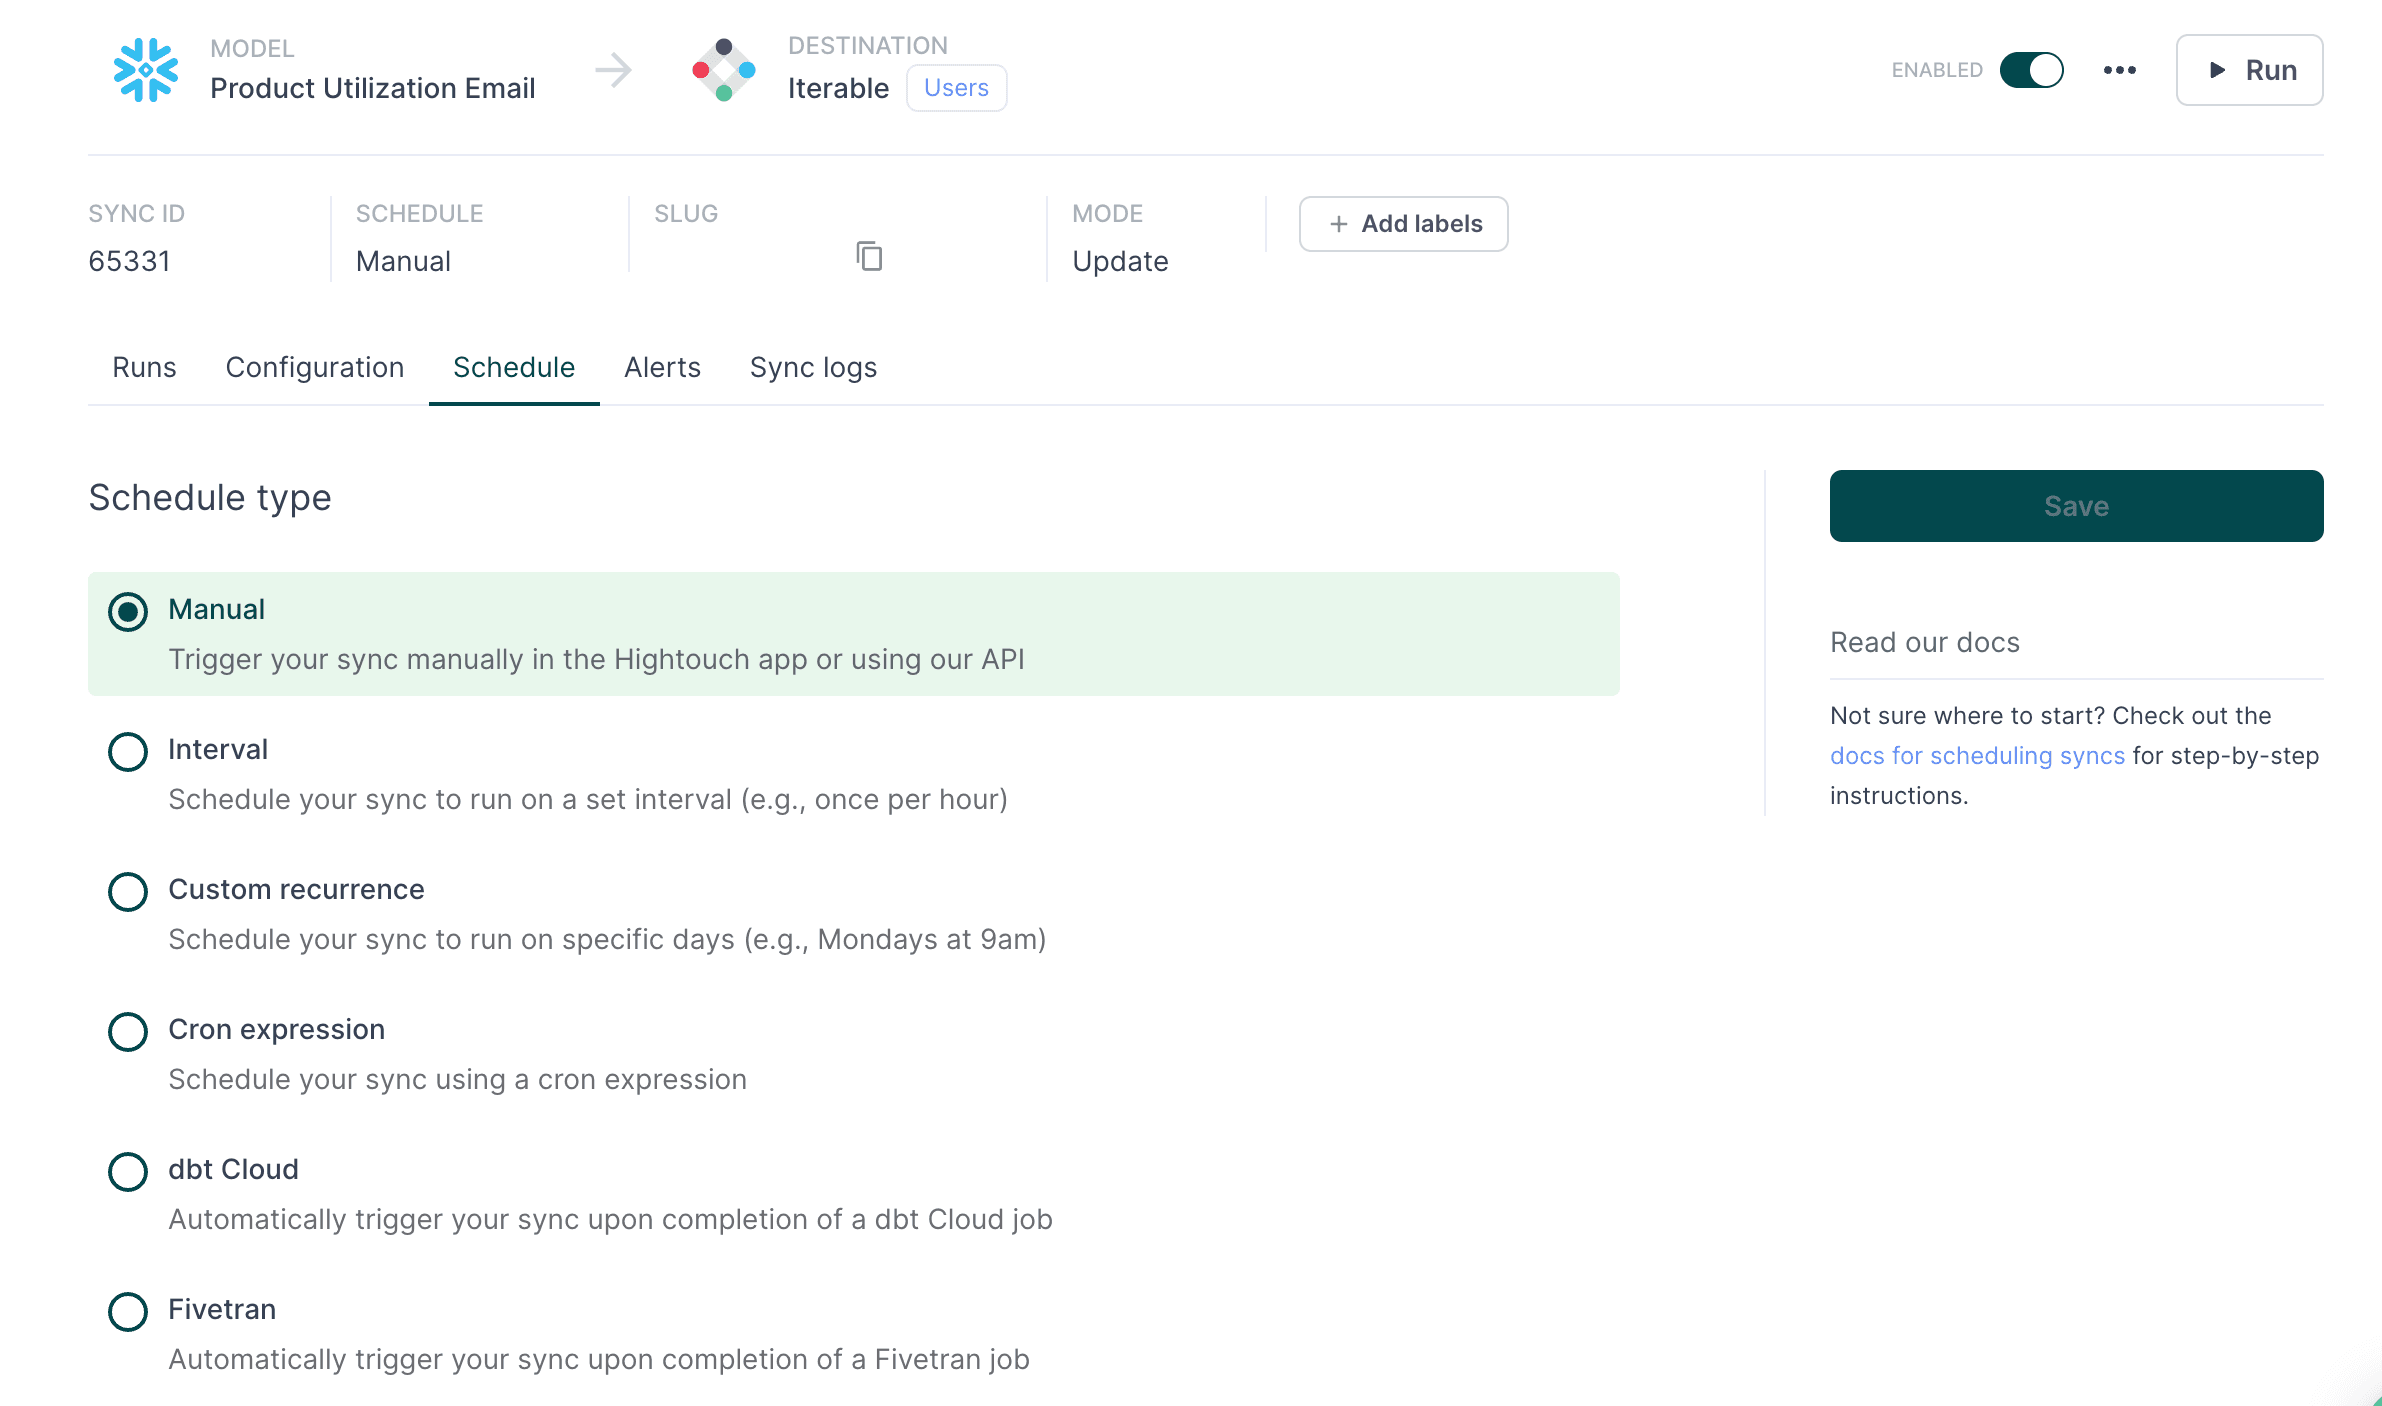
Task: Select the Fivetran schedule option
Action: (x=128, y=1311)
